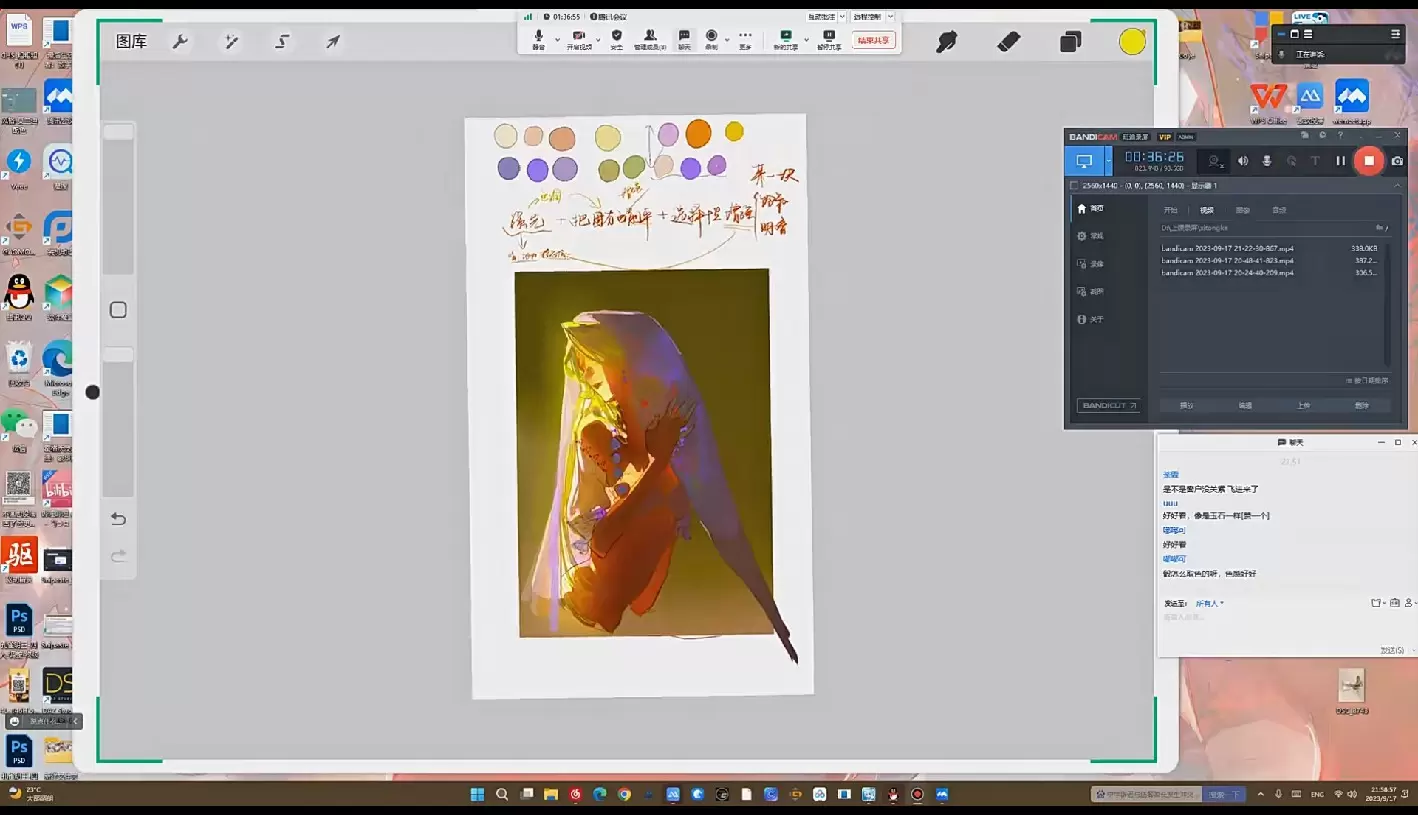Switch to the 视频 tab in Bandicam

[1206, 210]
